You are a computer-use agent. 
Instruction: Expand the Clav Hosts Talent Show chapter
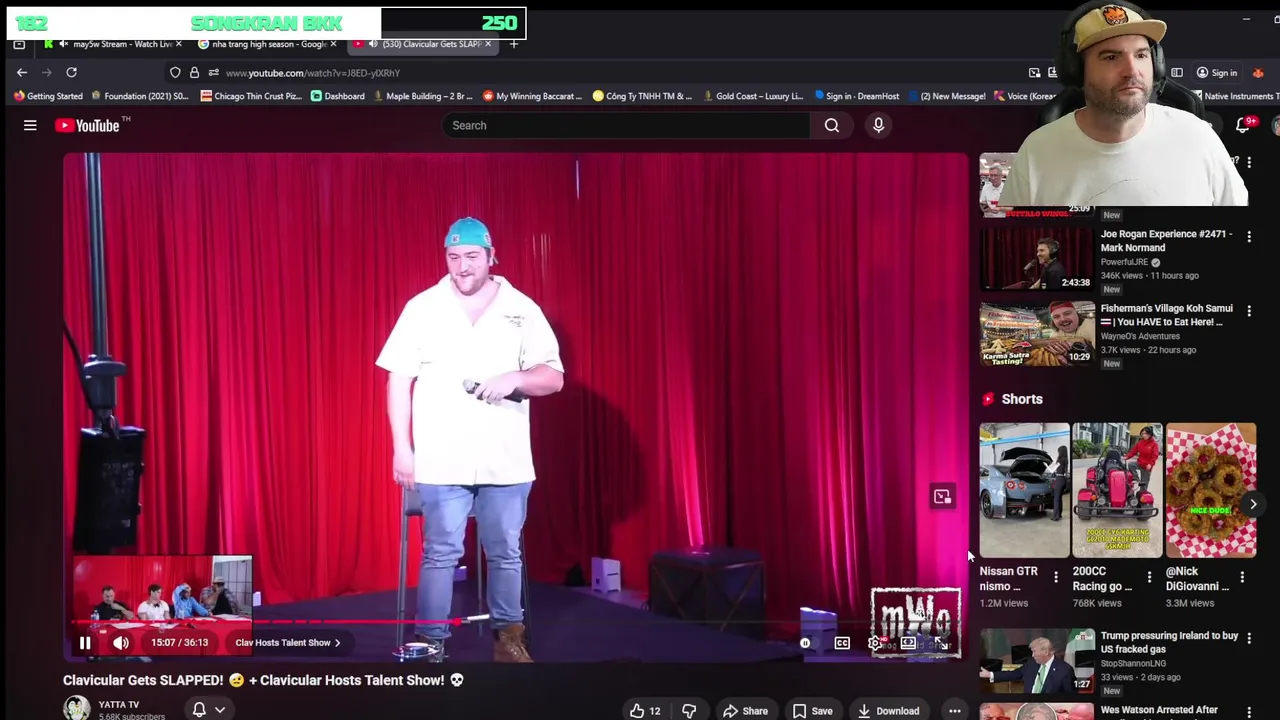point(288,643)
